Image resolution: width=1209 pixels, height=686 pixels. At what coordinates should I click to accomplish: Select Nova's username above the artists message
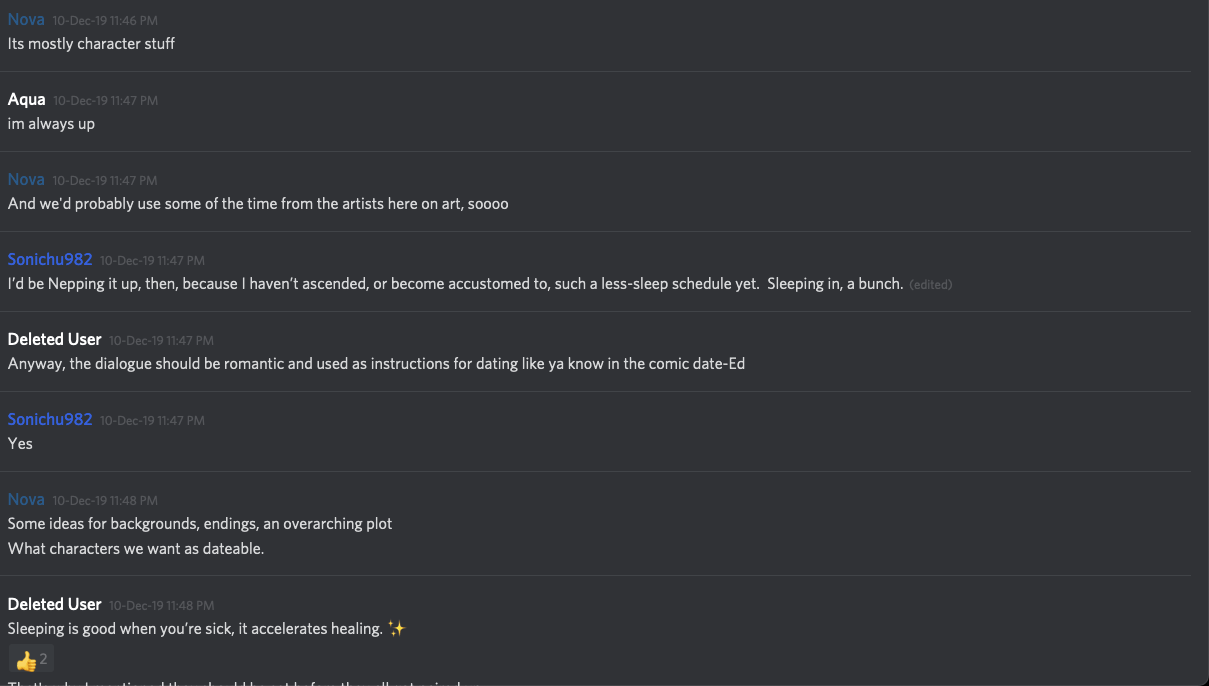(x=26, y=179)
